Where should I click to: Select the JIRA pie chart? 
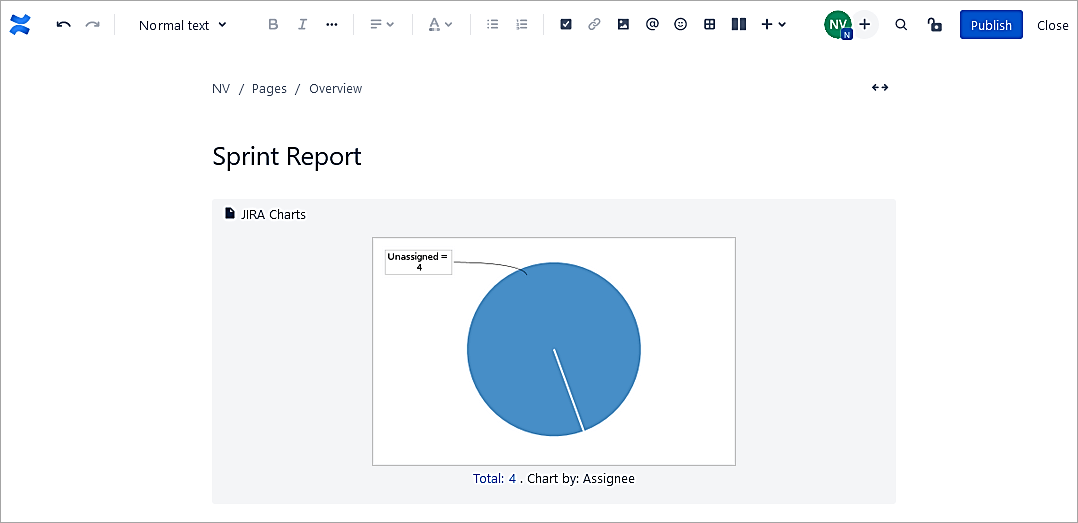pyautogui.click(x=553, y=350)
